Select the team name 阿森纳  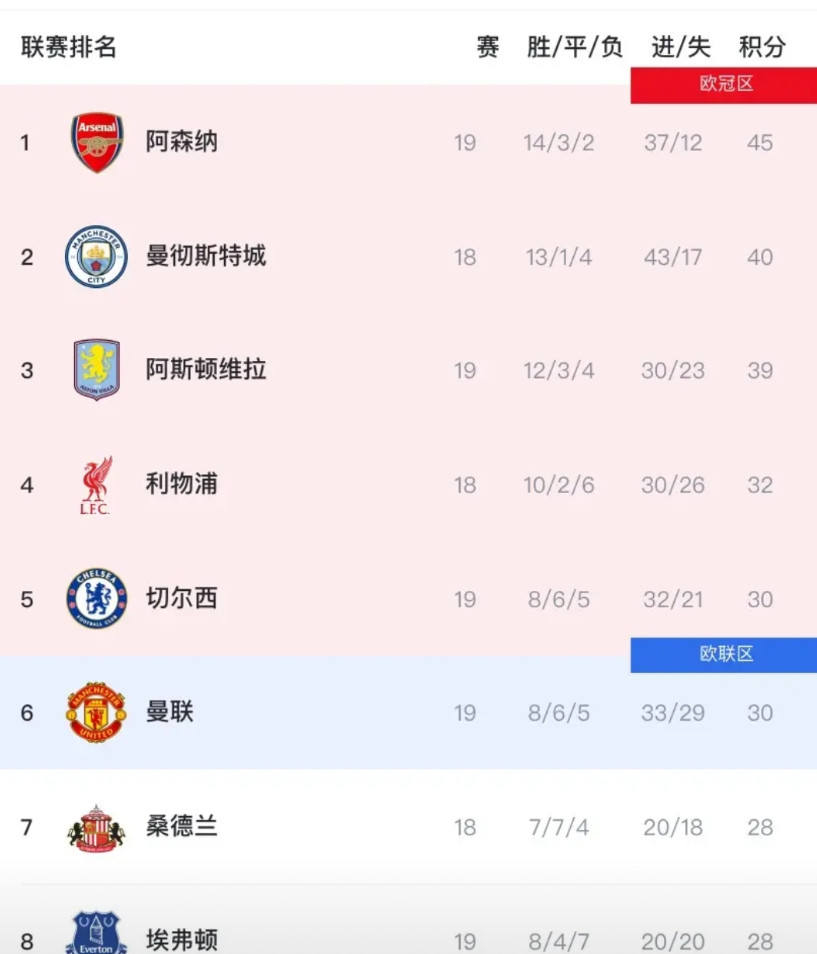[181, 142]
